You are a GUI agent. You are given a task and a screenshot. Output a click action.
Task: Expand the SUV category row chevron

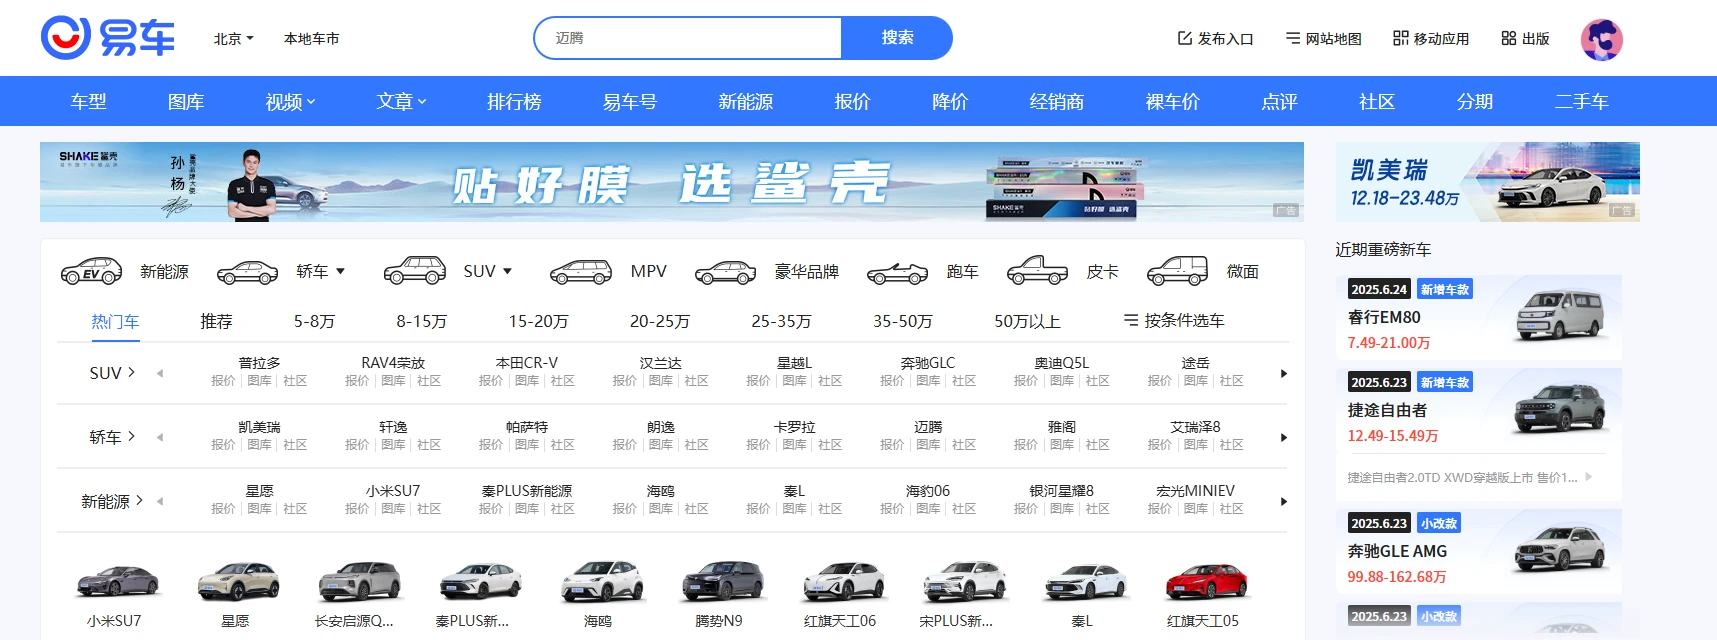131,372
